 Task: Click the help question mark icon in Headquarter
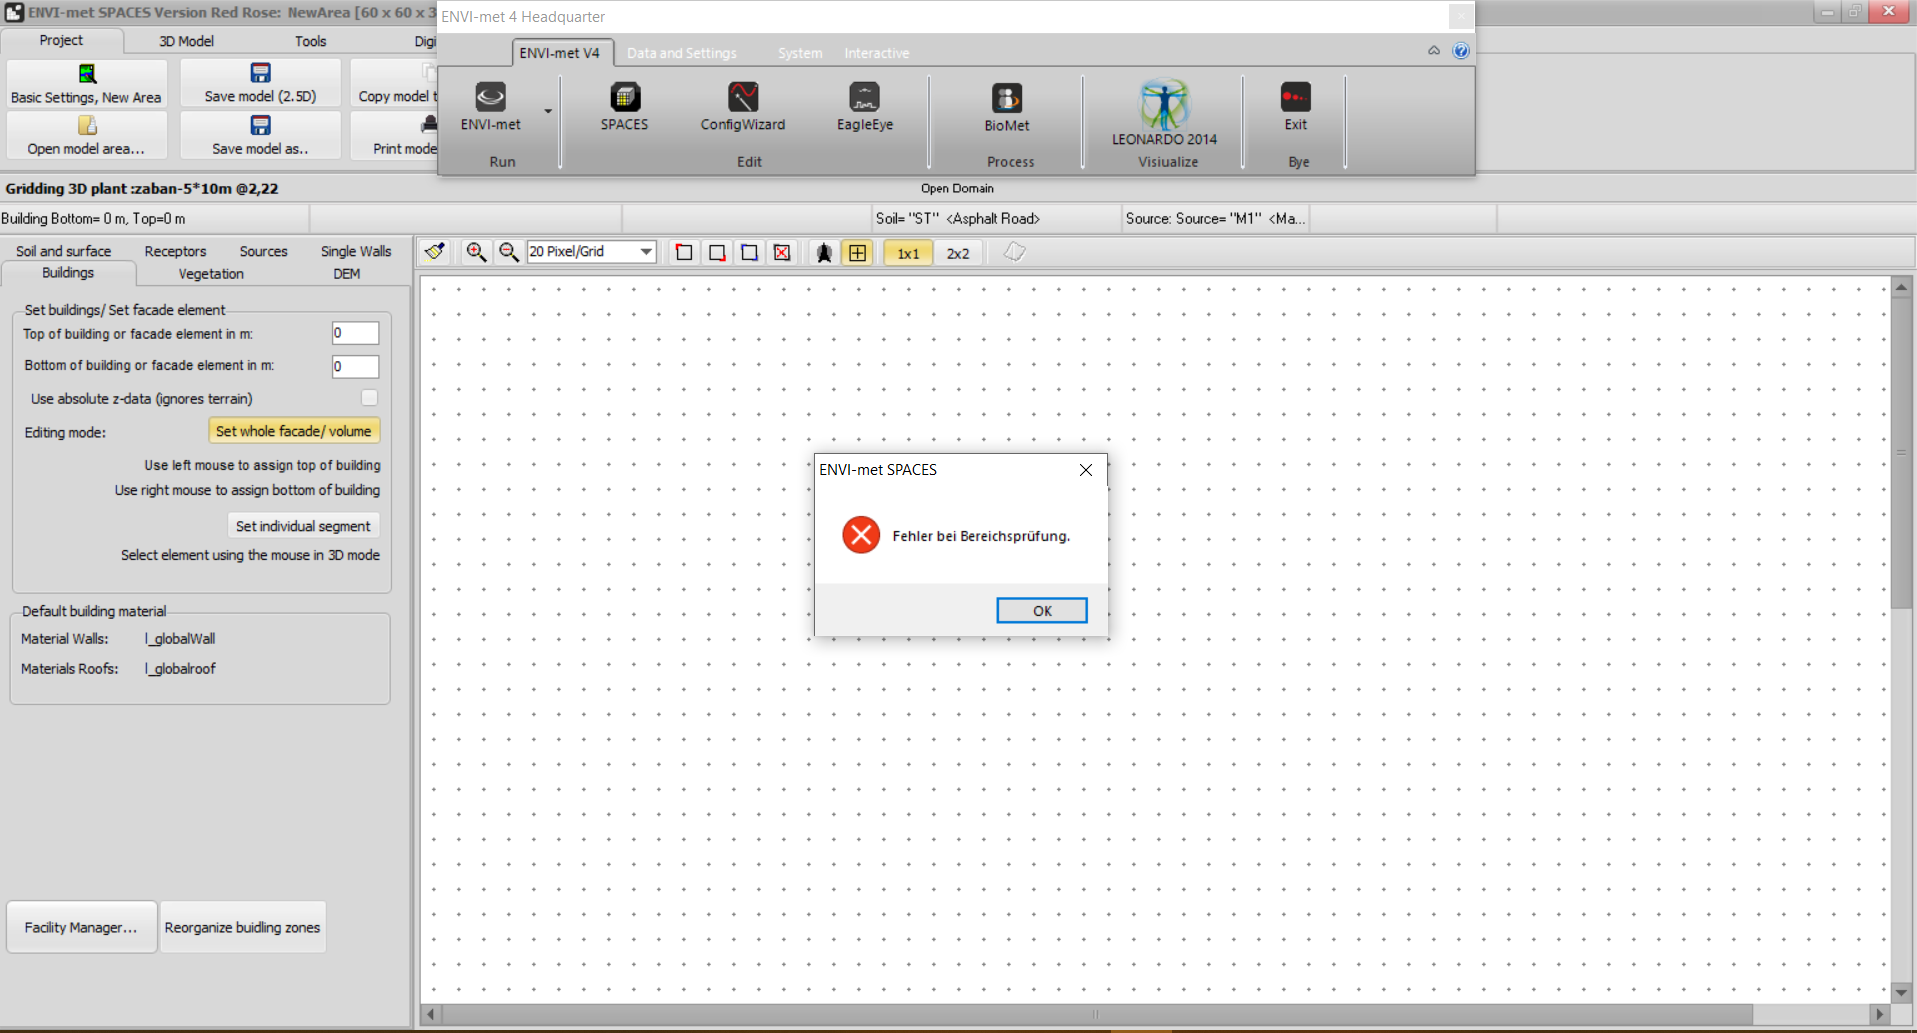point(1461,51)
